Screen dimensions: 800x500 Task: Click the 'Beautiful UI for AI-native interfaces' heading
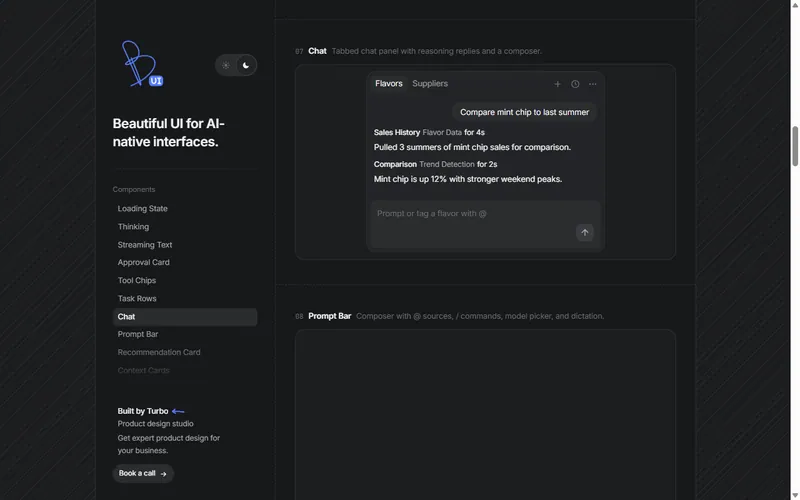coord(168,133)
